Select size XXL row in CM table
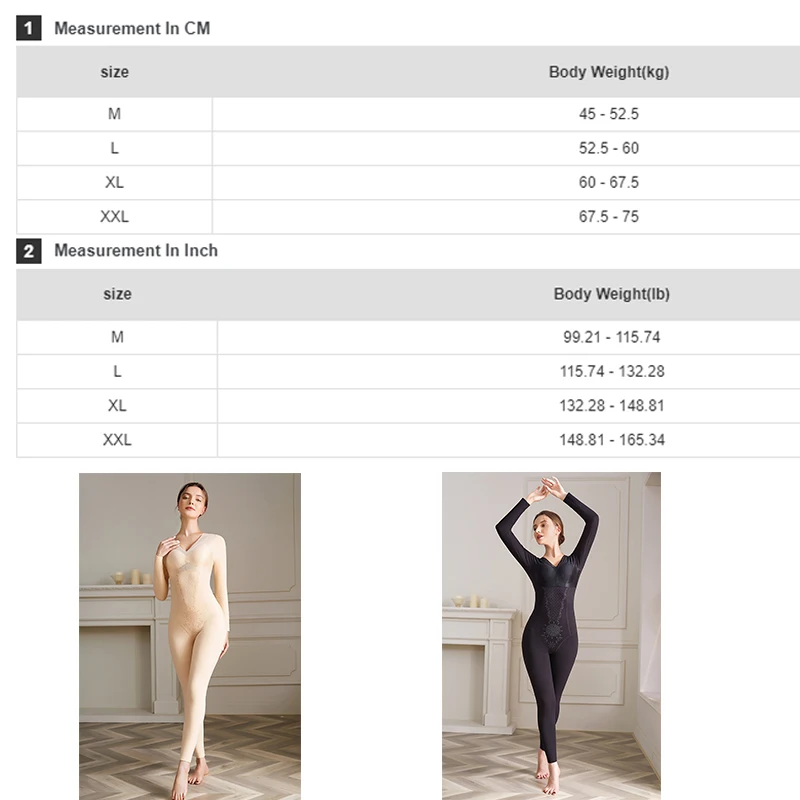 tap(408, 217)
